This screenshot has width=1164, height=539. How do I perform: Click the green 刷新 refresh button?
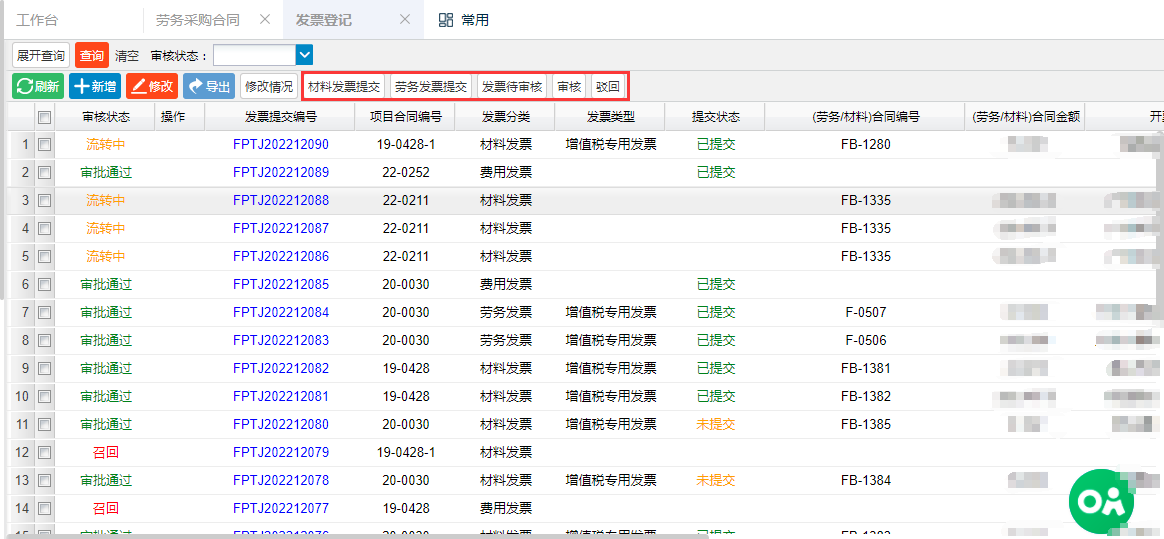pos(38,87)
